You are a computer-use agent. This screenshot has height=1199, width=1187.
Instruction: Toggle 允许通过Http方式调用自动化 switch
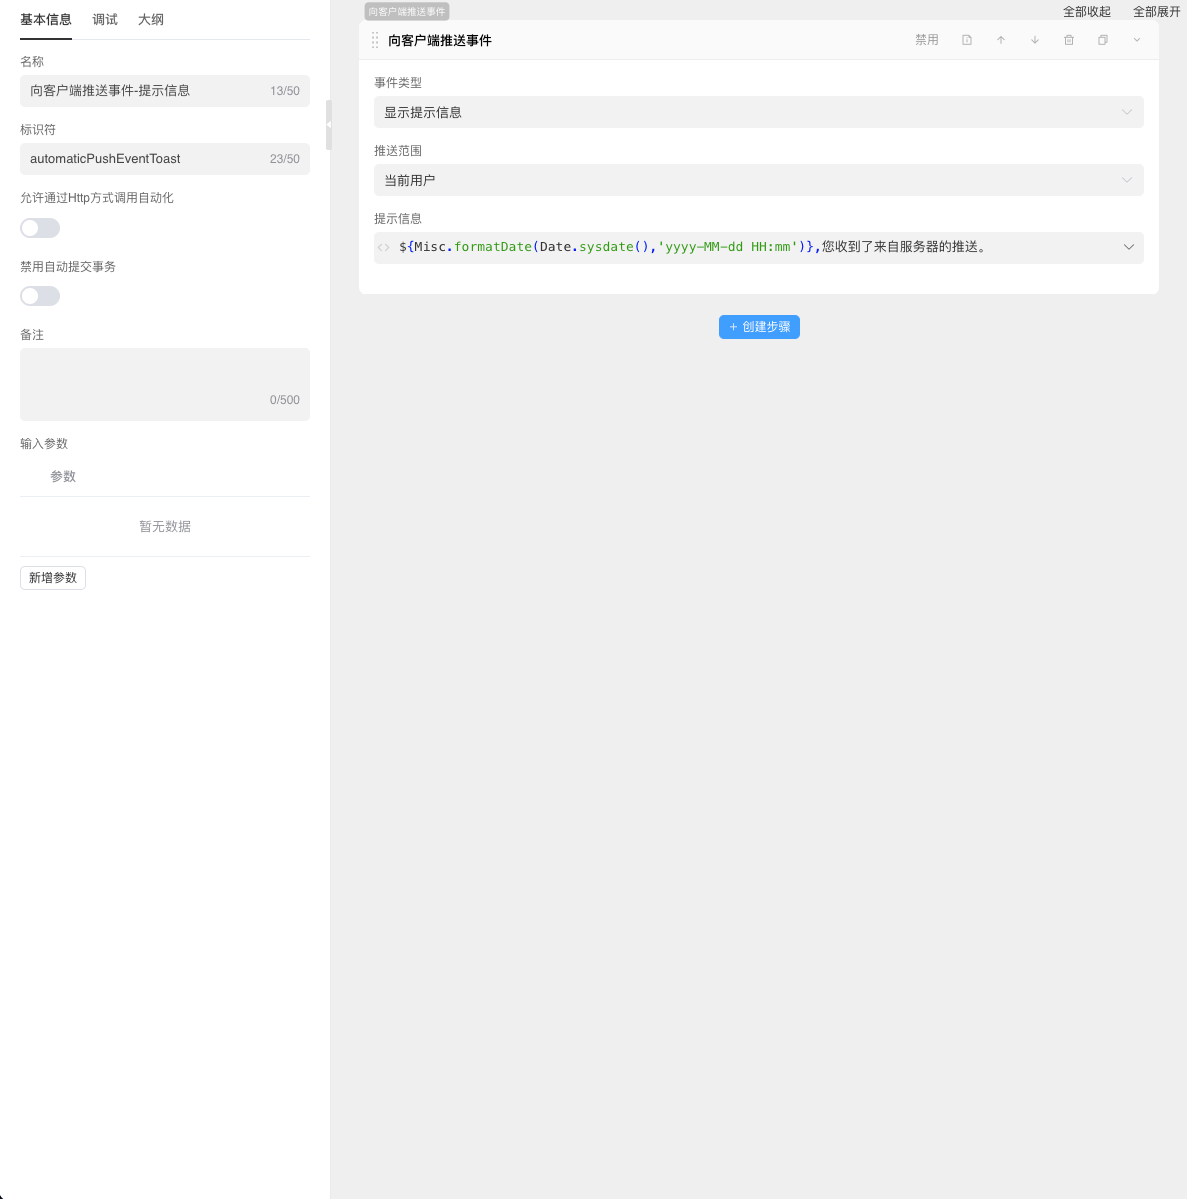click(40, 228)
